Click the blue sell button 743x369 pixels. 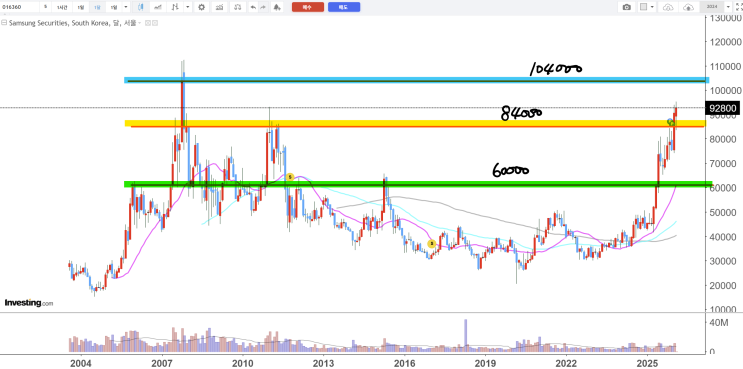344,7
